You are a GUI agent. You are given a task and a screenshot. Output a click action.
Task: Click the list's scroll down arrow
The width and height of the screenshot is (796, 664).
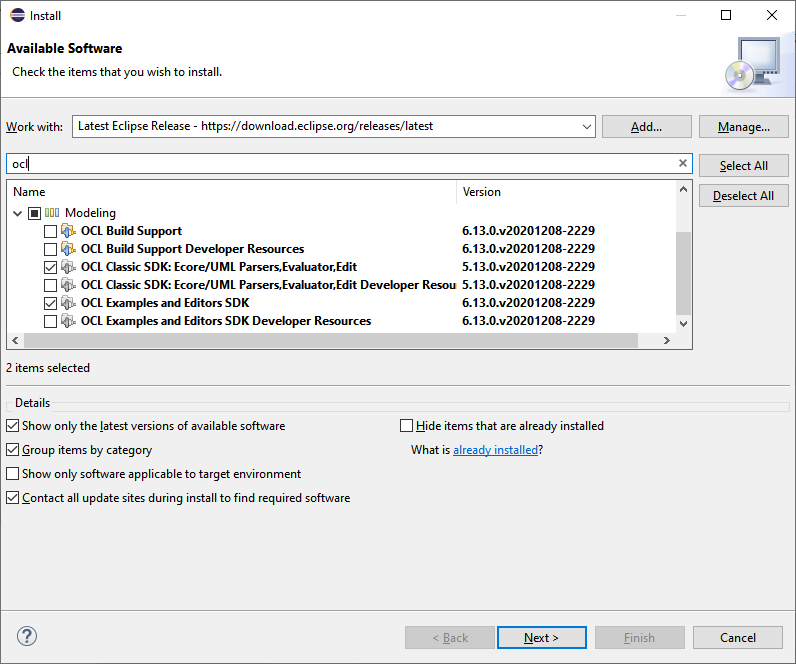click(x=683, y=324)
